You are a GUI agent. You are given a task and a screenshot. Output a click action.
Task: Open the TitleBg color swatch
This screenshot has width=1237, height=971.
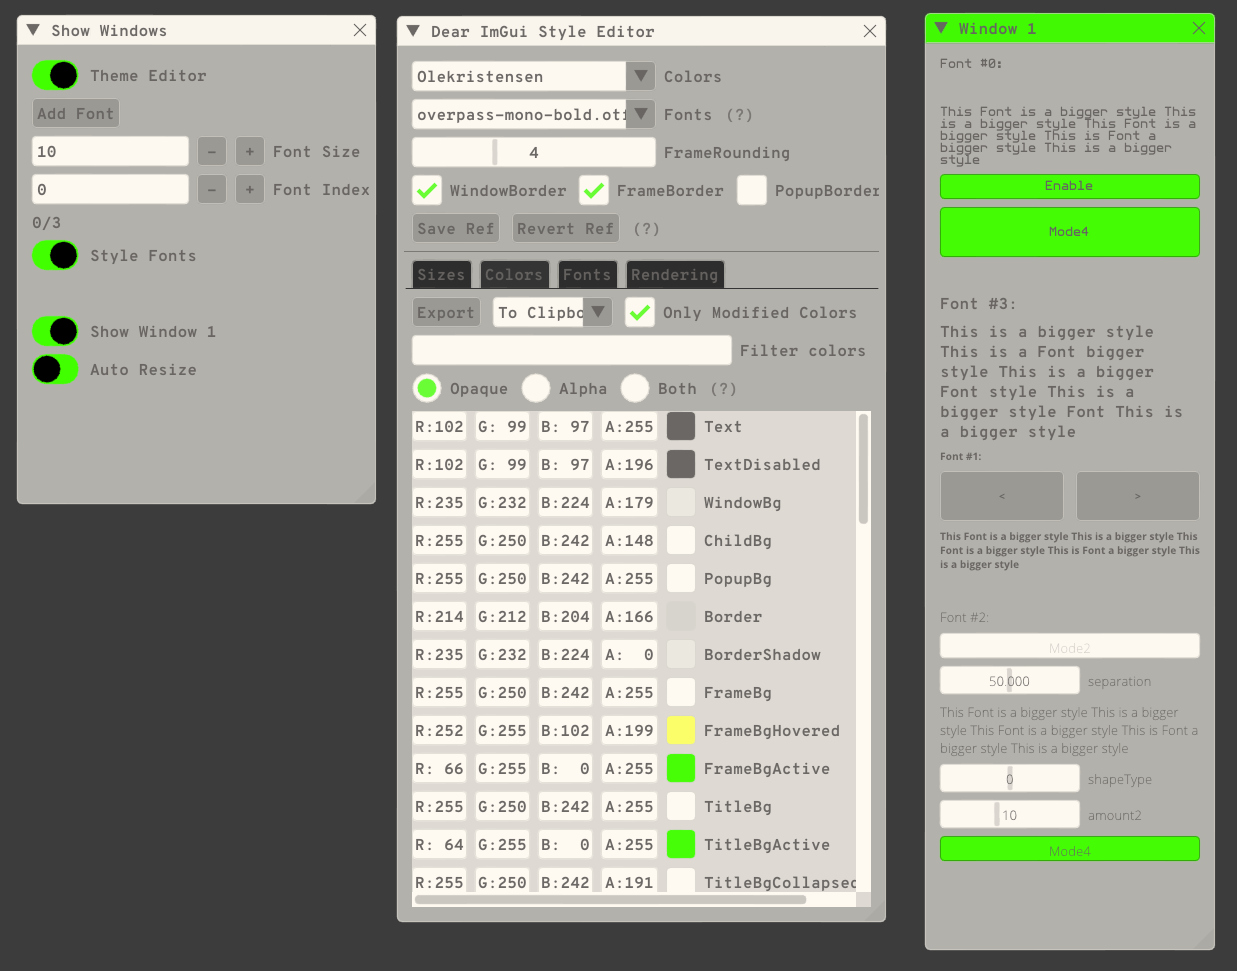pyautogui.click(x=681, y=806)
